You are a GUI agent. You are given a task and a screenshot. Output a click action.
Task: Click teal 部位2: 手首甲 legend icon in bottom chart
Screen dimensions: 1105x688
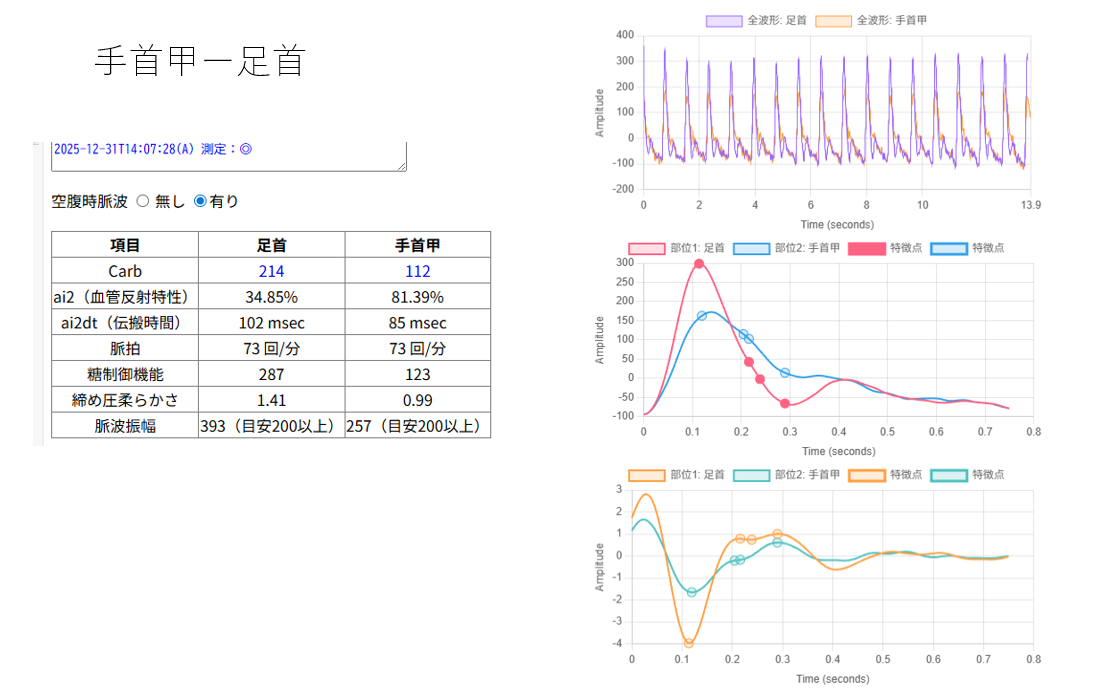(751, 475)
